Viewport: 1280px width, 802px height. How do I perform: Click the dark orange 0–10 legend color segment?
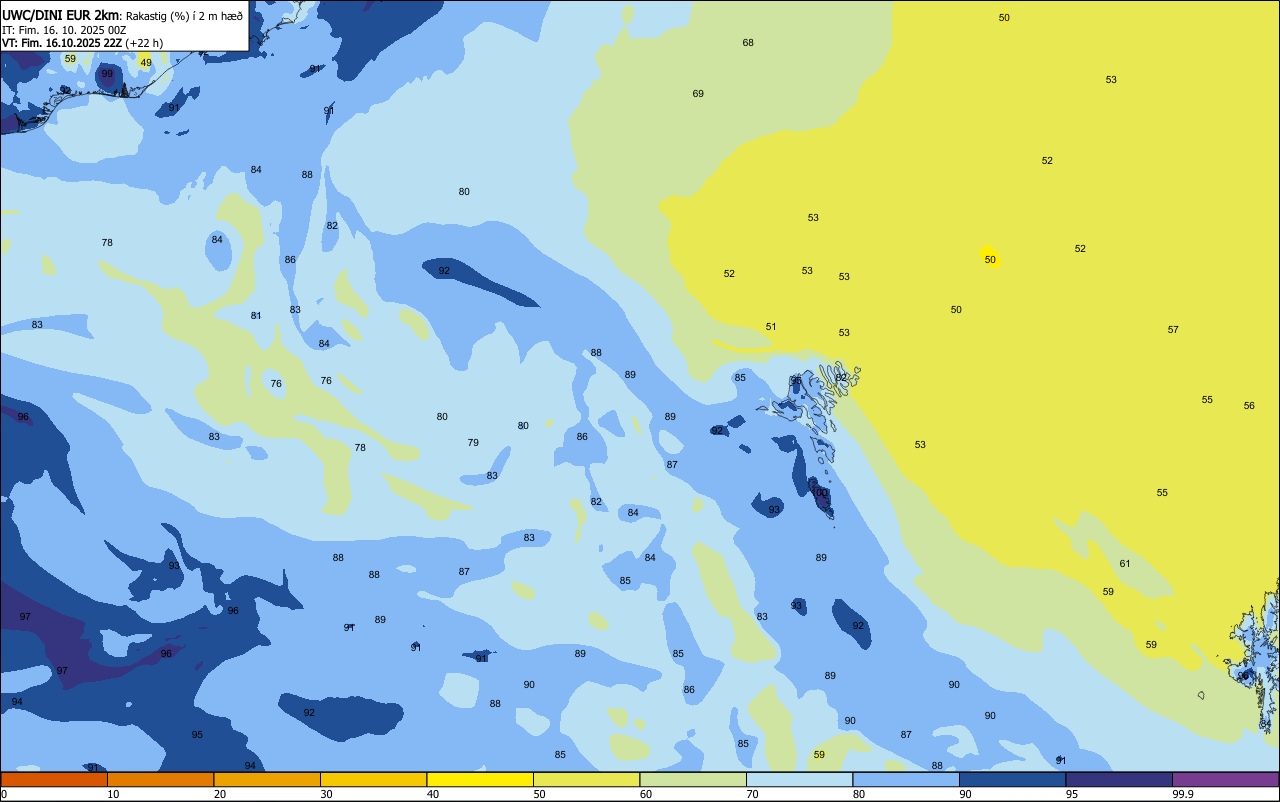pyautogui.click(x=54, y=779)
